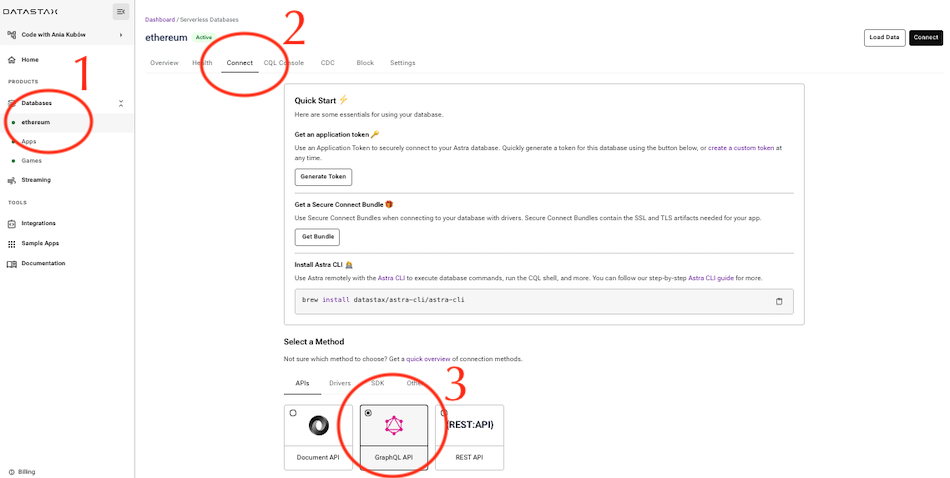The image size is (950, 478).
Task: Click Get Bundle button
Action: pyautogui.click(x=317, y=237)
